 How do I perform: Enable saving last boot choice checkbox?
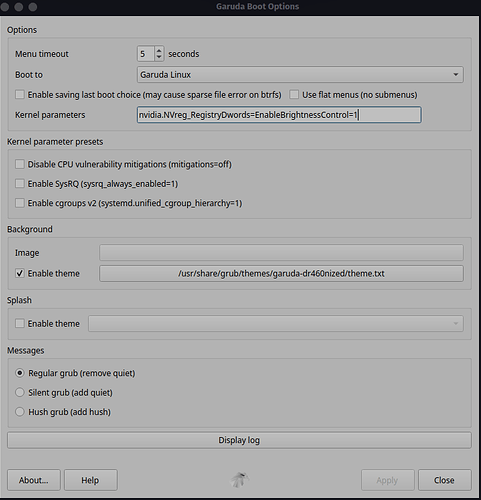coord(20,95)
